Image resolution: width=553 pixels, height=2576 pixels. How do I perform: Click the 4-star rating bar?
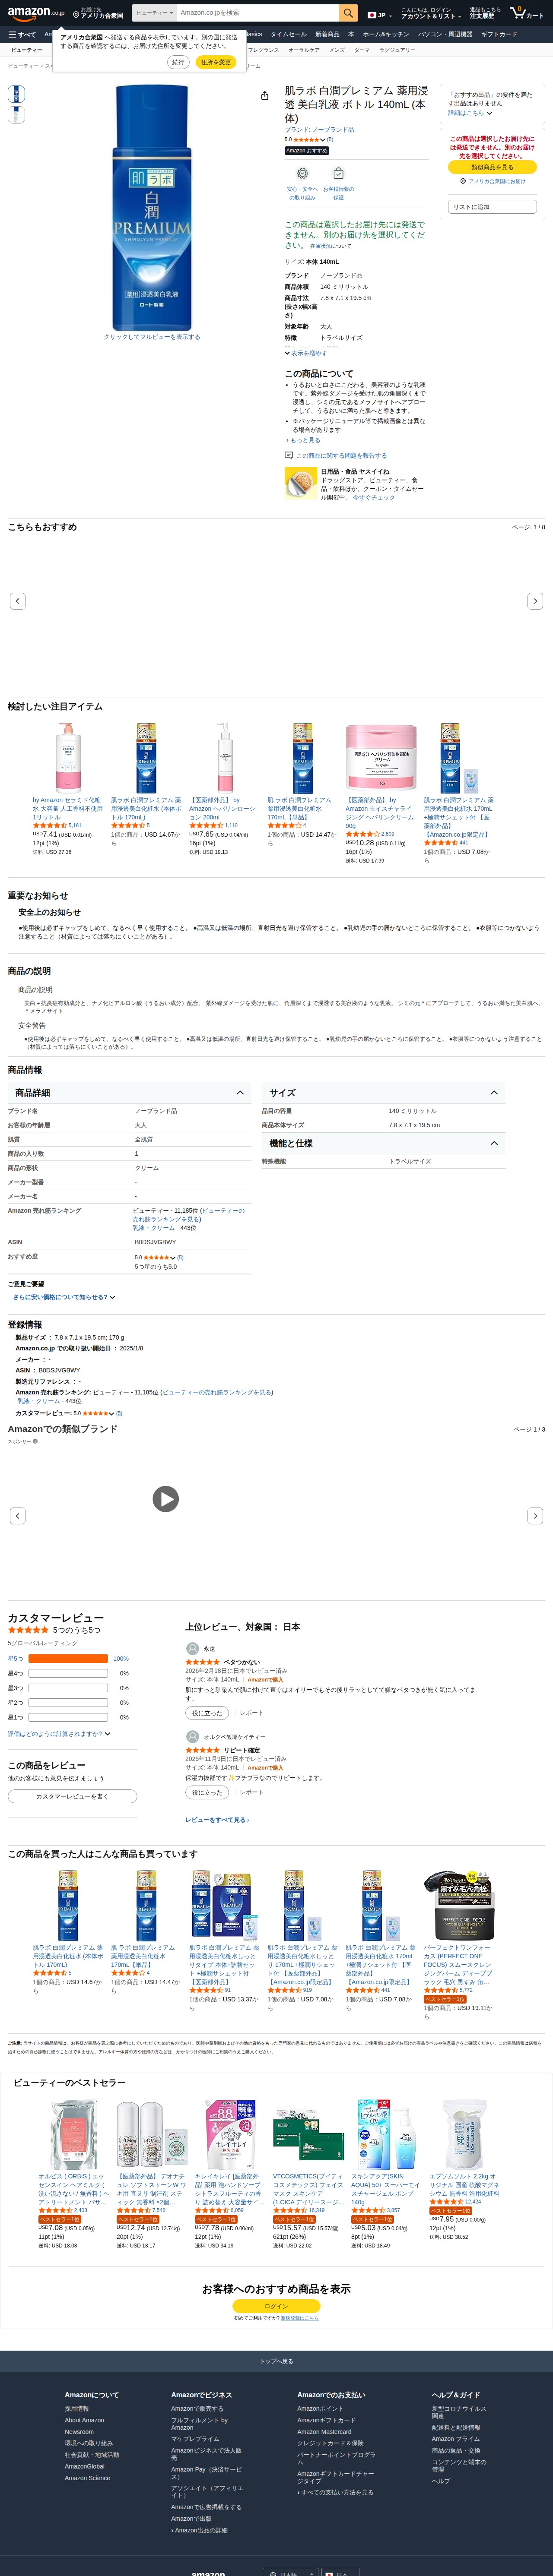pyautogui.click(x=68, y=1673)
